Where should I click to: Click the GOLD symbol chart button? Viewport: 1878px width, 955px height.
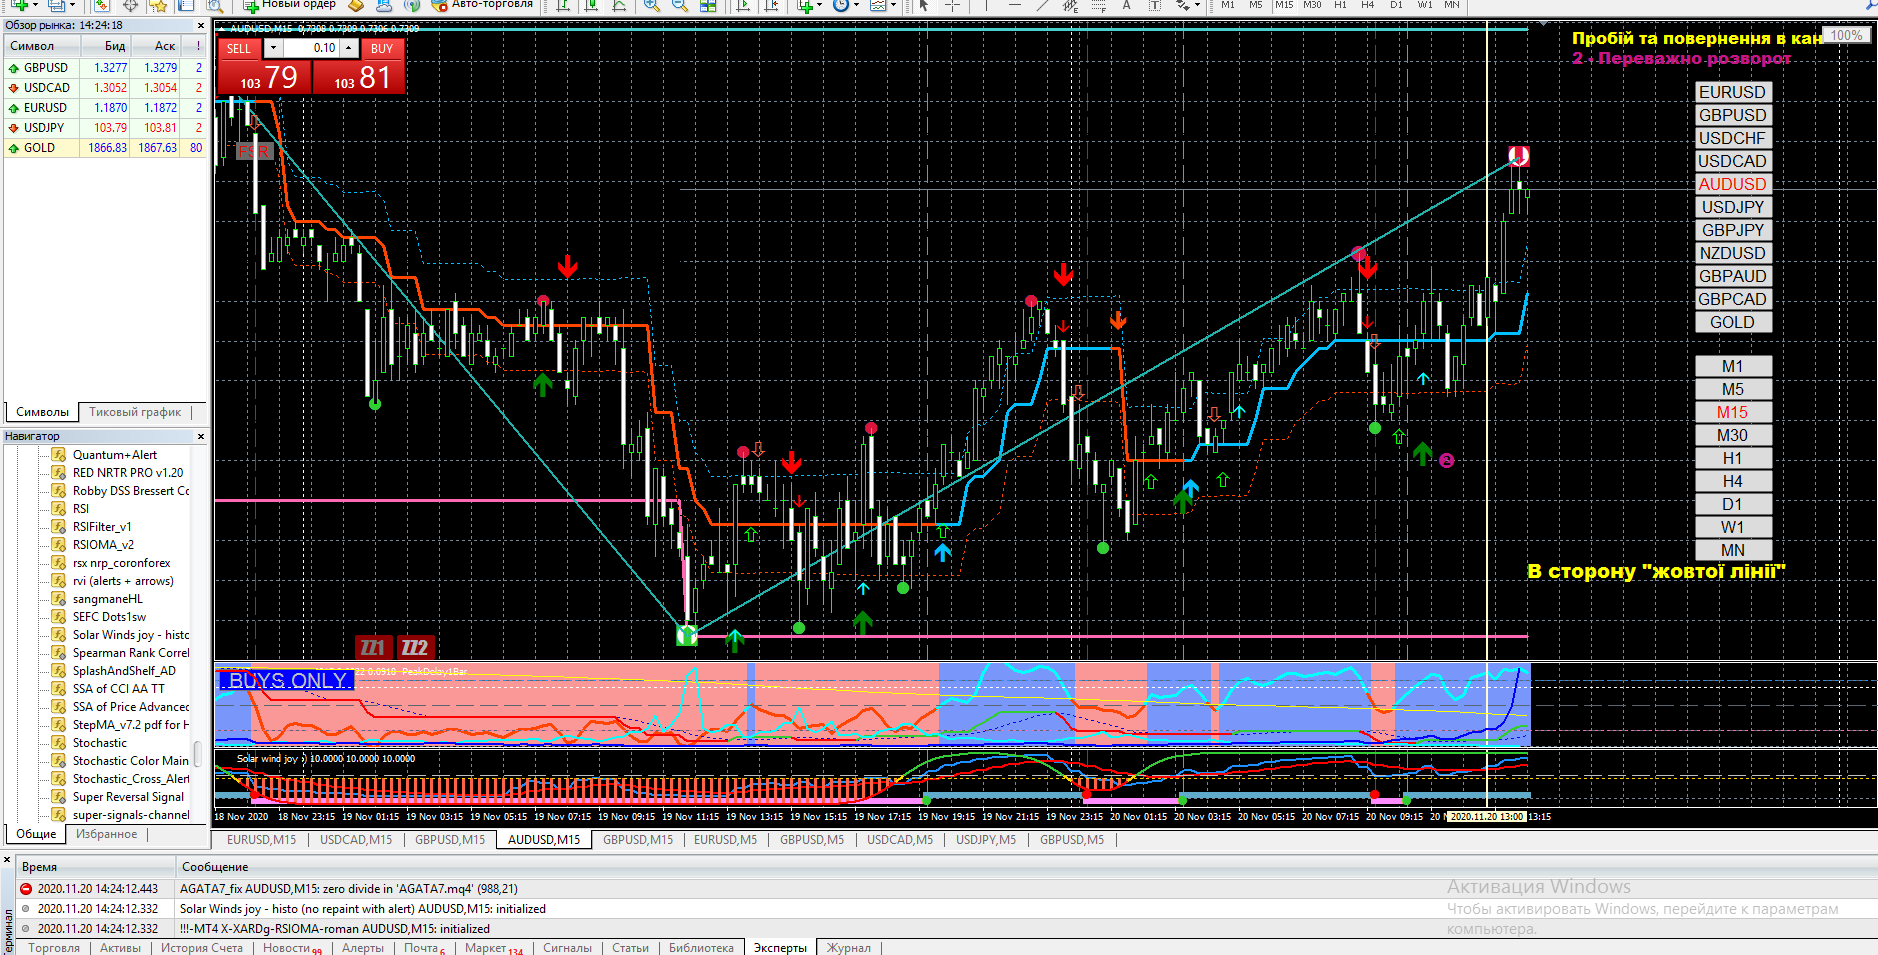[x=1732, y=322]
